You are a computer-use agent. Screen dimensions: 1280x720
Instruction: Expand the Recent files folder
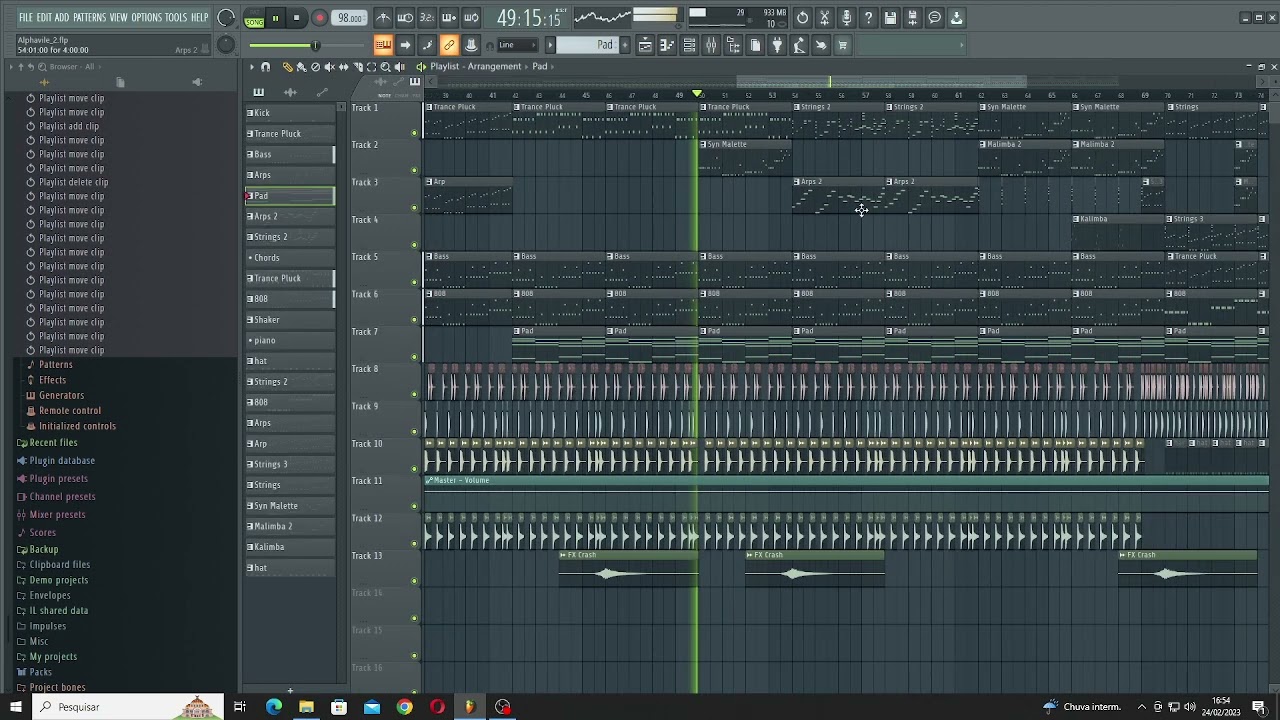tap(53, 443)
